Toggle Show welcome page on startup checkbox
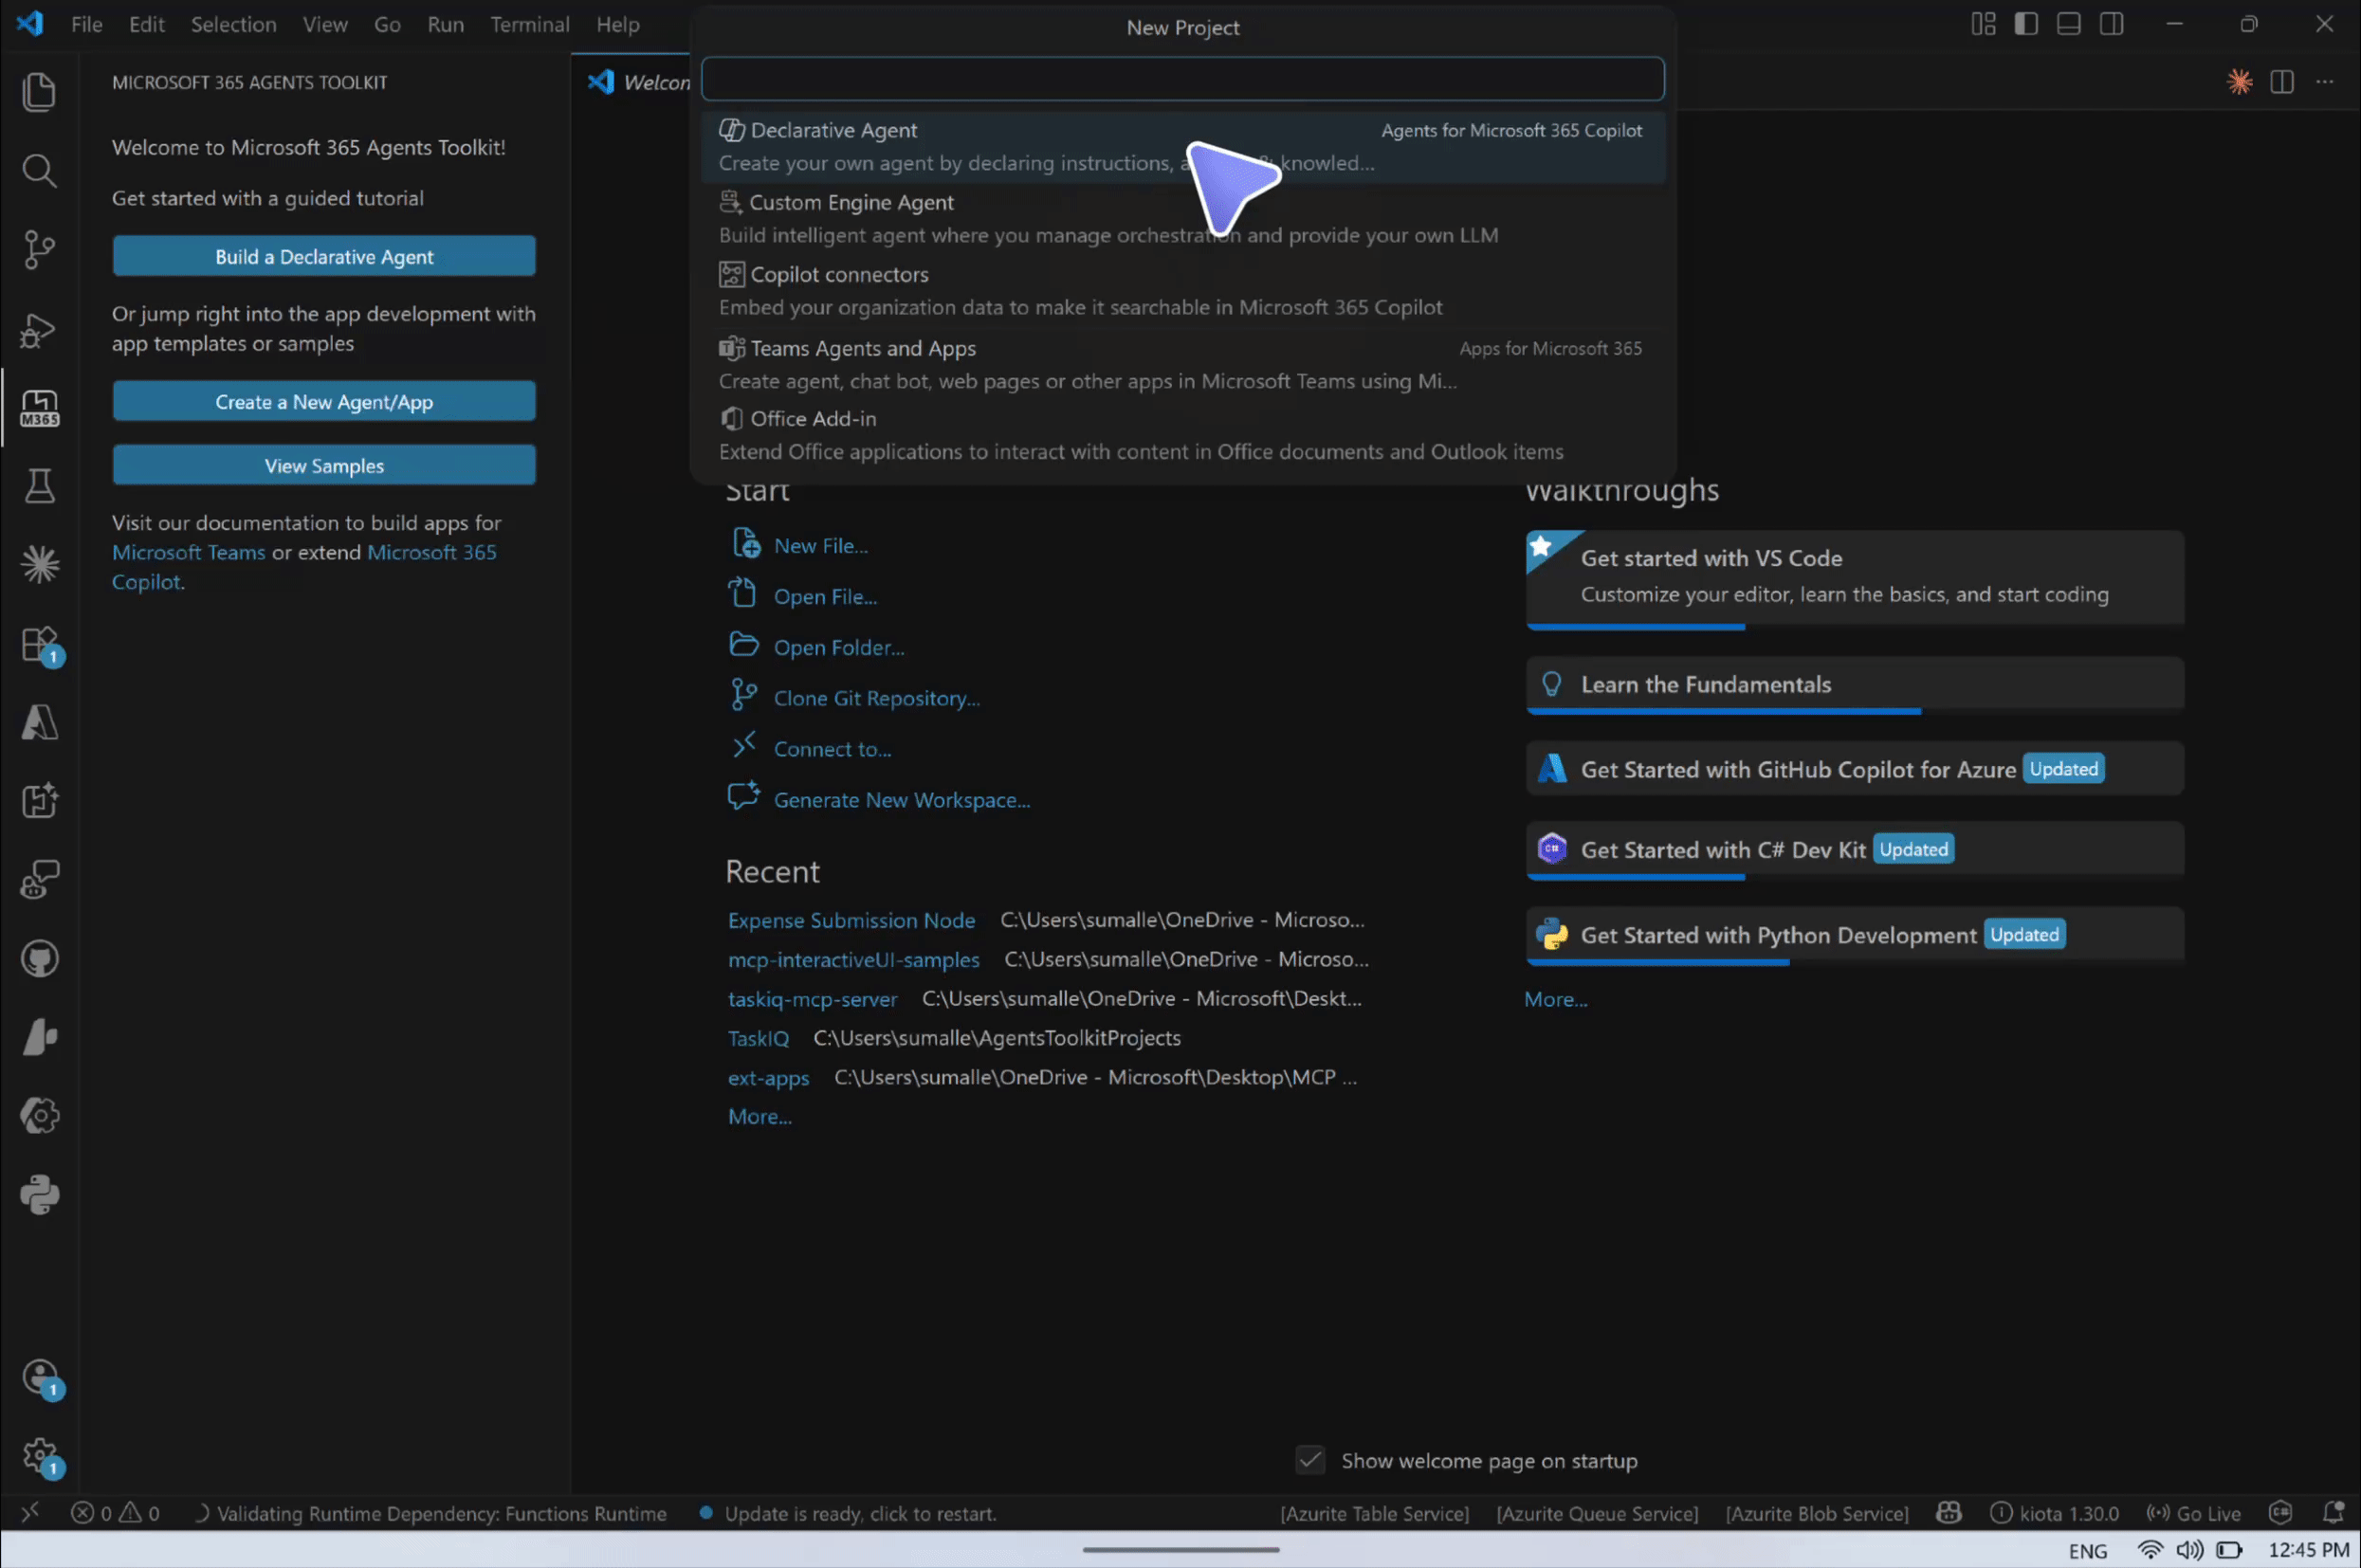 tap(1310, 1460)
